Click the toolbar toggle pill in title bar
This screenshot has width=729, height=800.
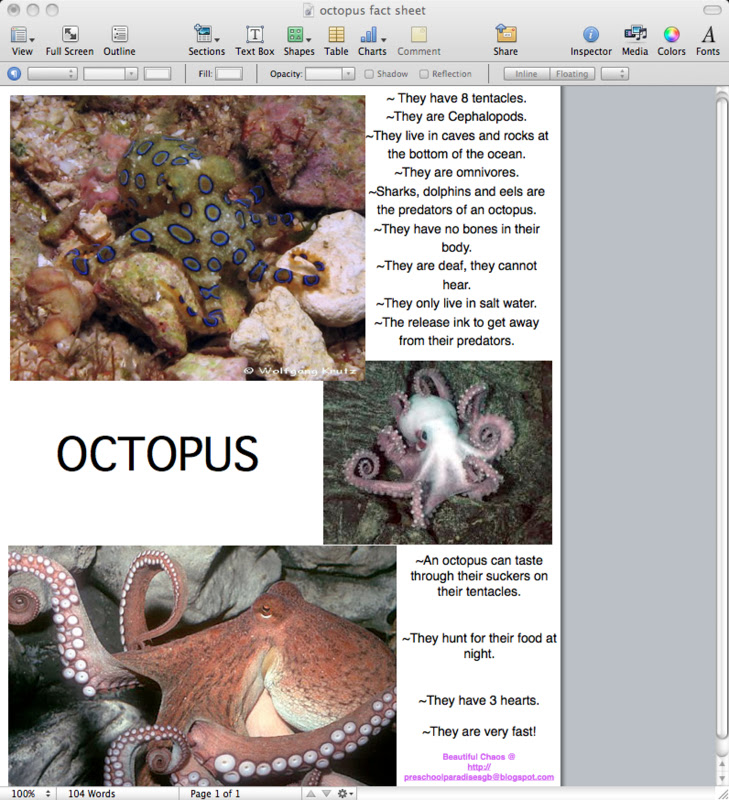712,10
